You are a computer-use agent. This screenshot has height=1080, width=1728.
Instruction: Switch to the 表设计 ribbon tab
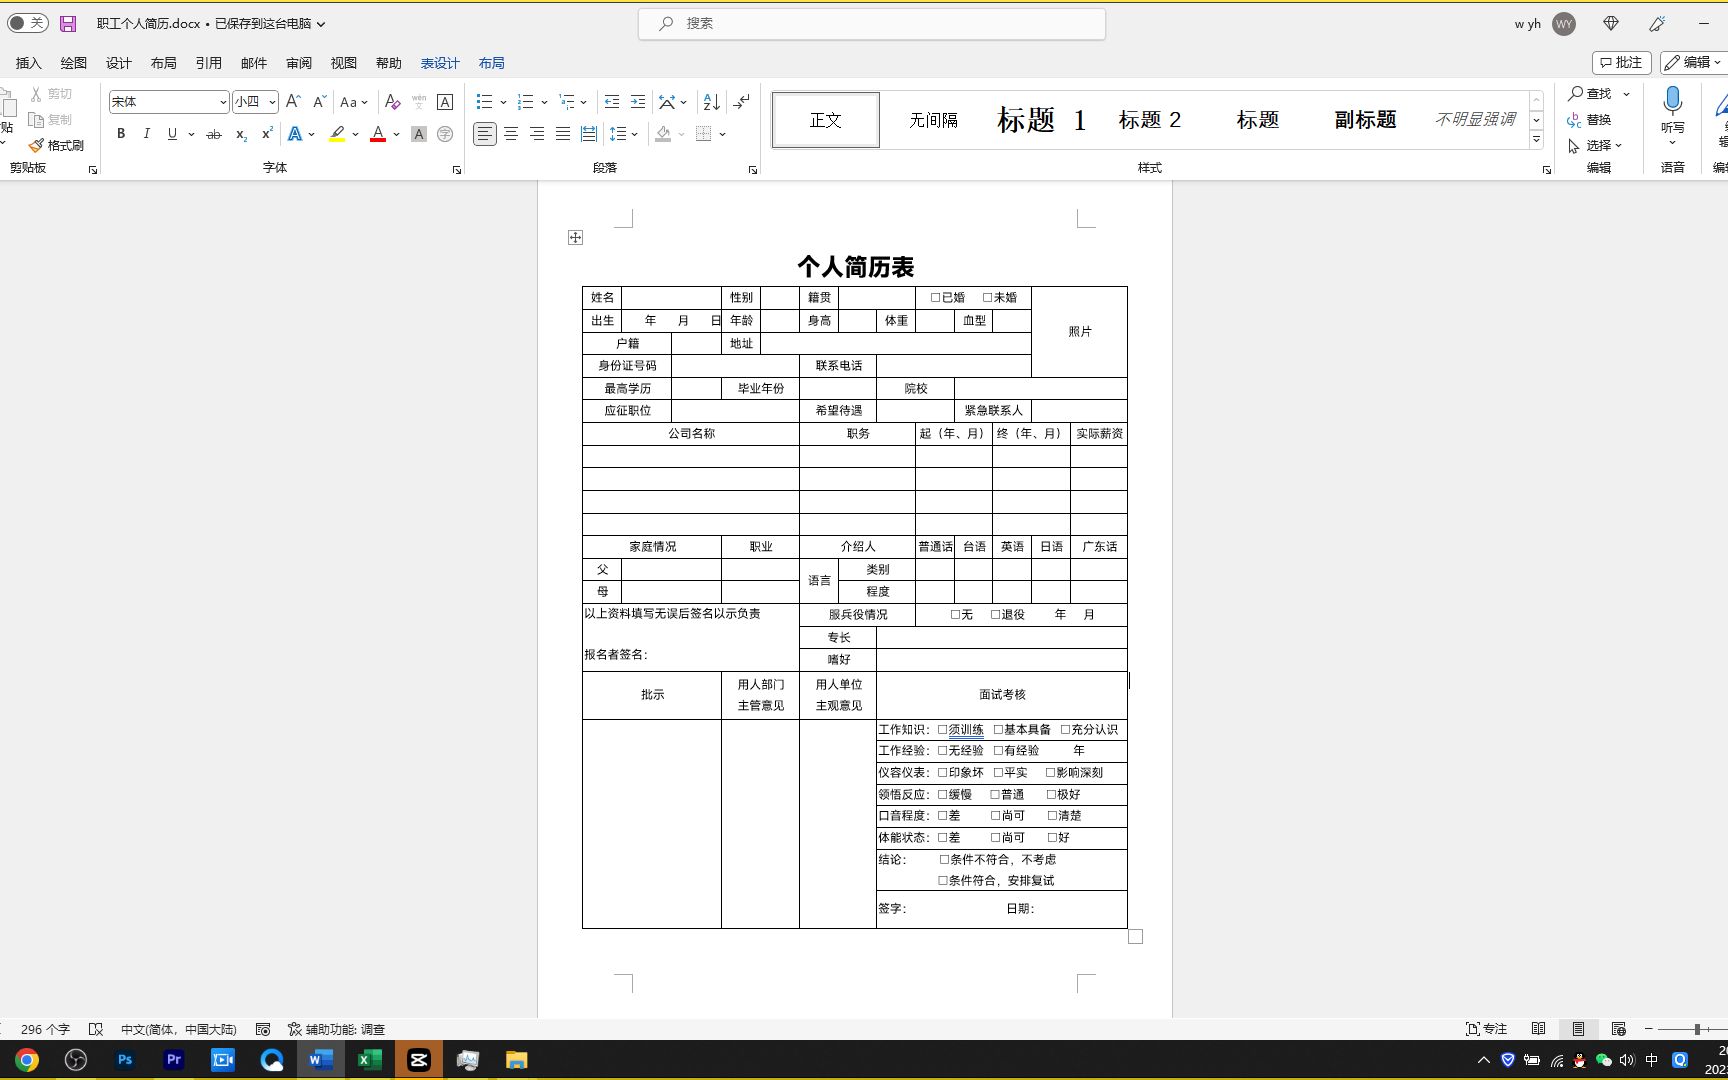coord(439,62)
